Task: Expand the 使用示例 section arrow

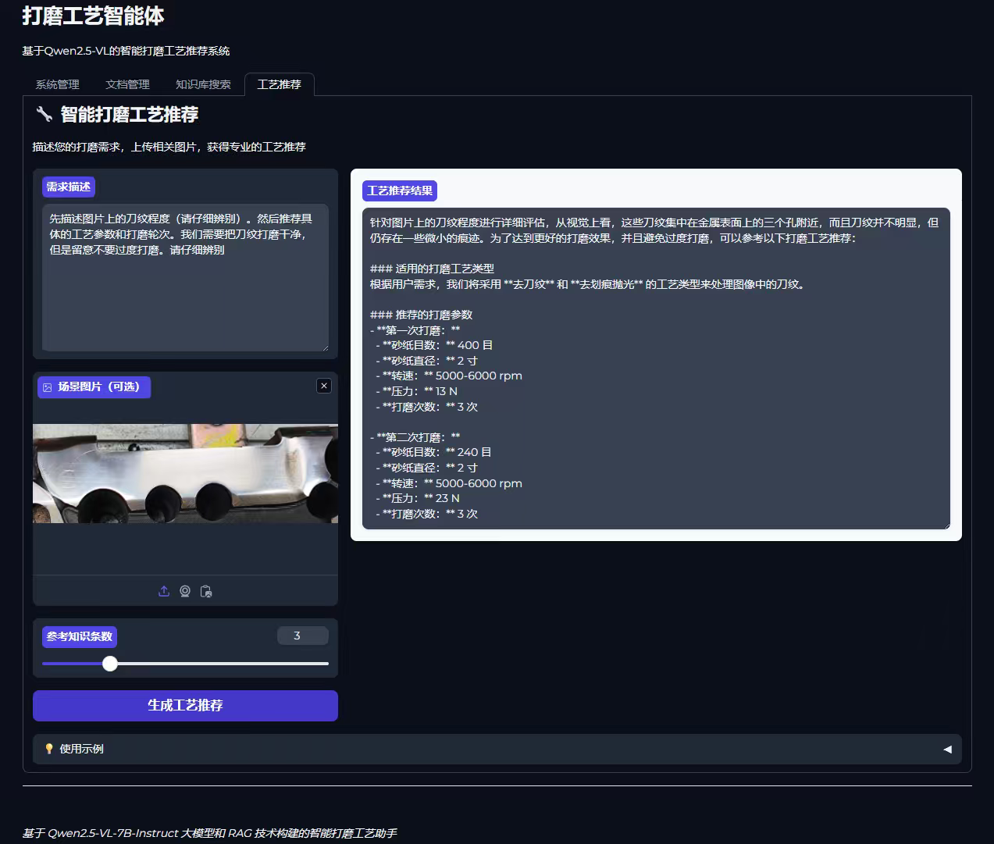Action: coord(947,749)
